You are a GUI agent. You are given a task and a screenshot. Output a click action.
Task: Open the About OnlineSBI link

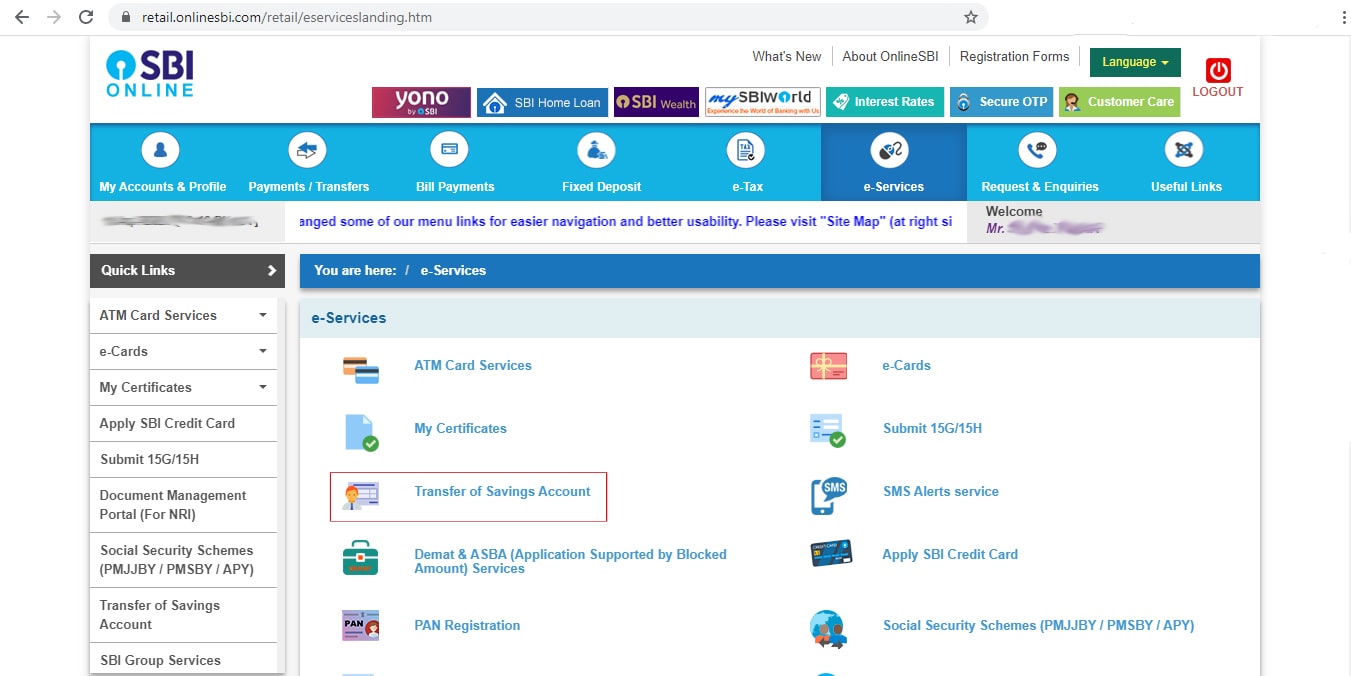point(890,57)
